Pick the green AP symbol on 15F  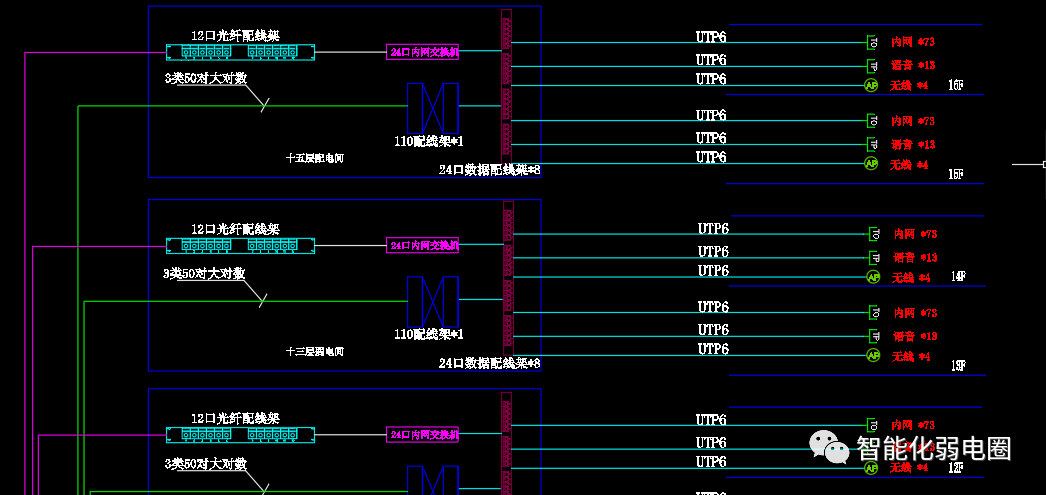(871, 163)
